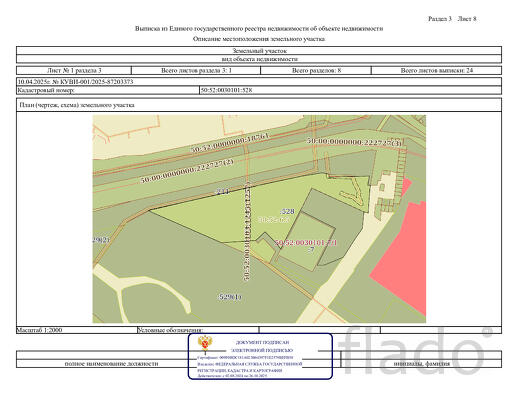Click map label '50:00:0000000:222727(2)'
Image resolution: width=518 pixels, height=400 pixels.
tap(187, 171)
